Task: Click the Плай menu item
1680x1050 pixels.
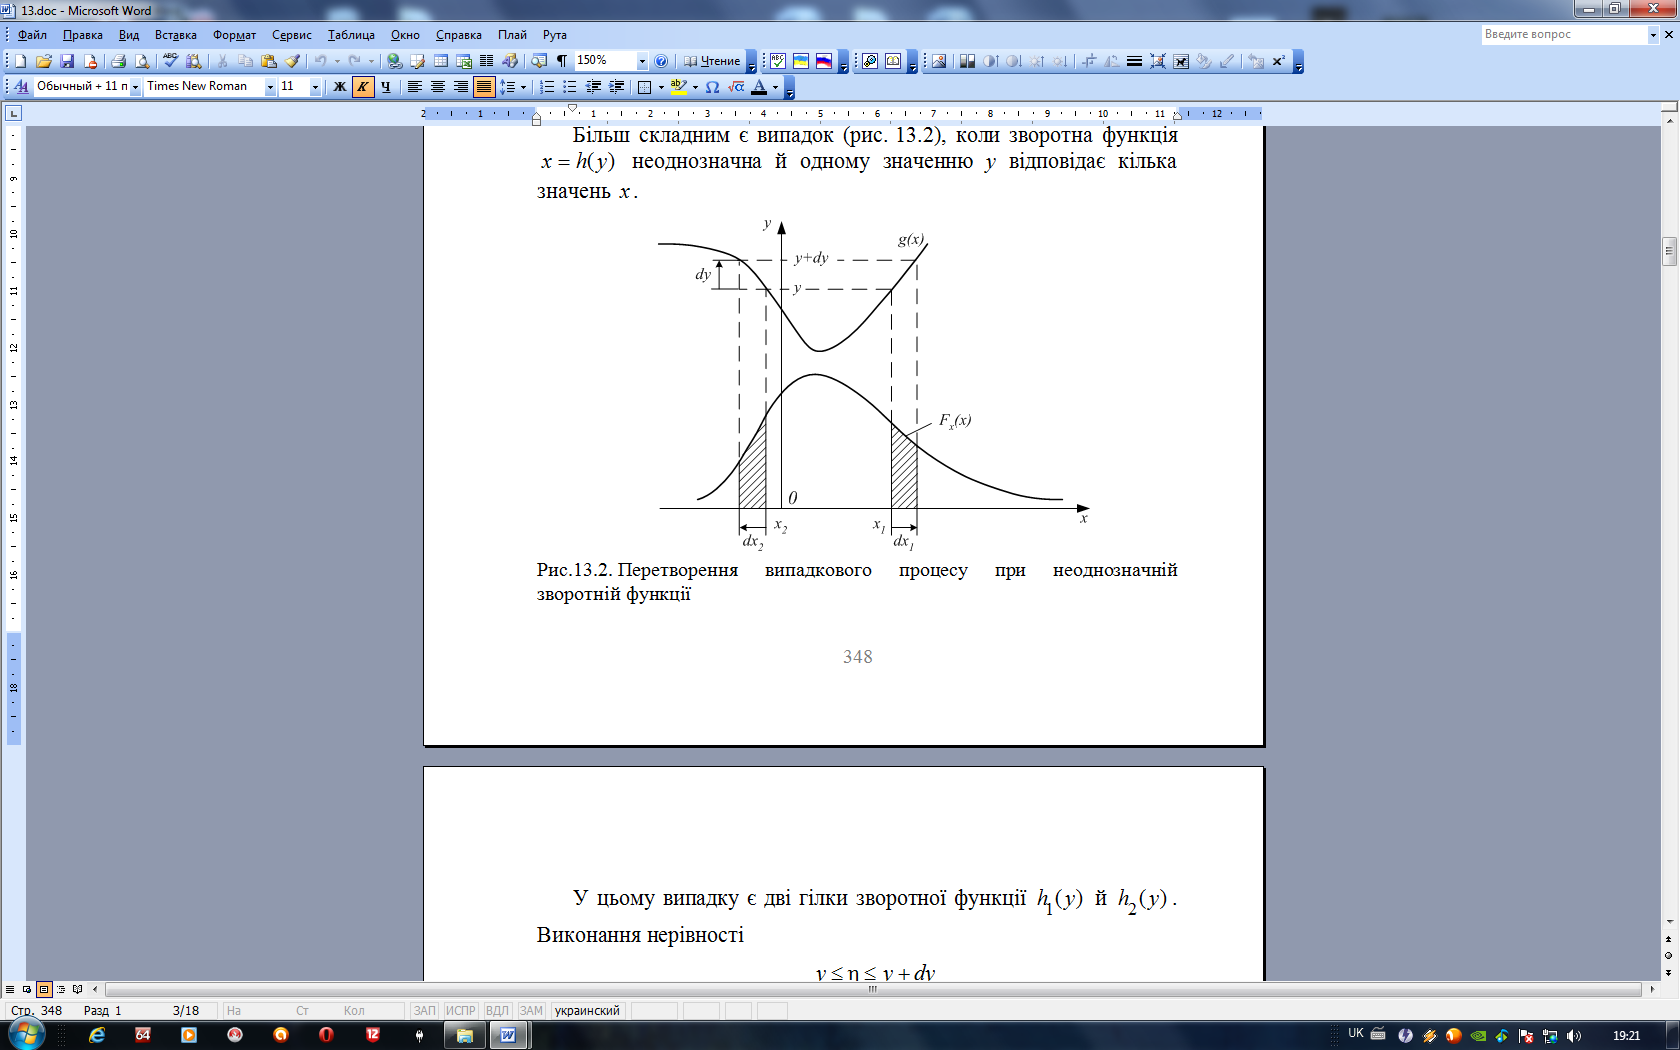Action: click(x=512, y=35)
